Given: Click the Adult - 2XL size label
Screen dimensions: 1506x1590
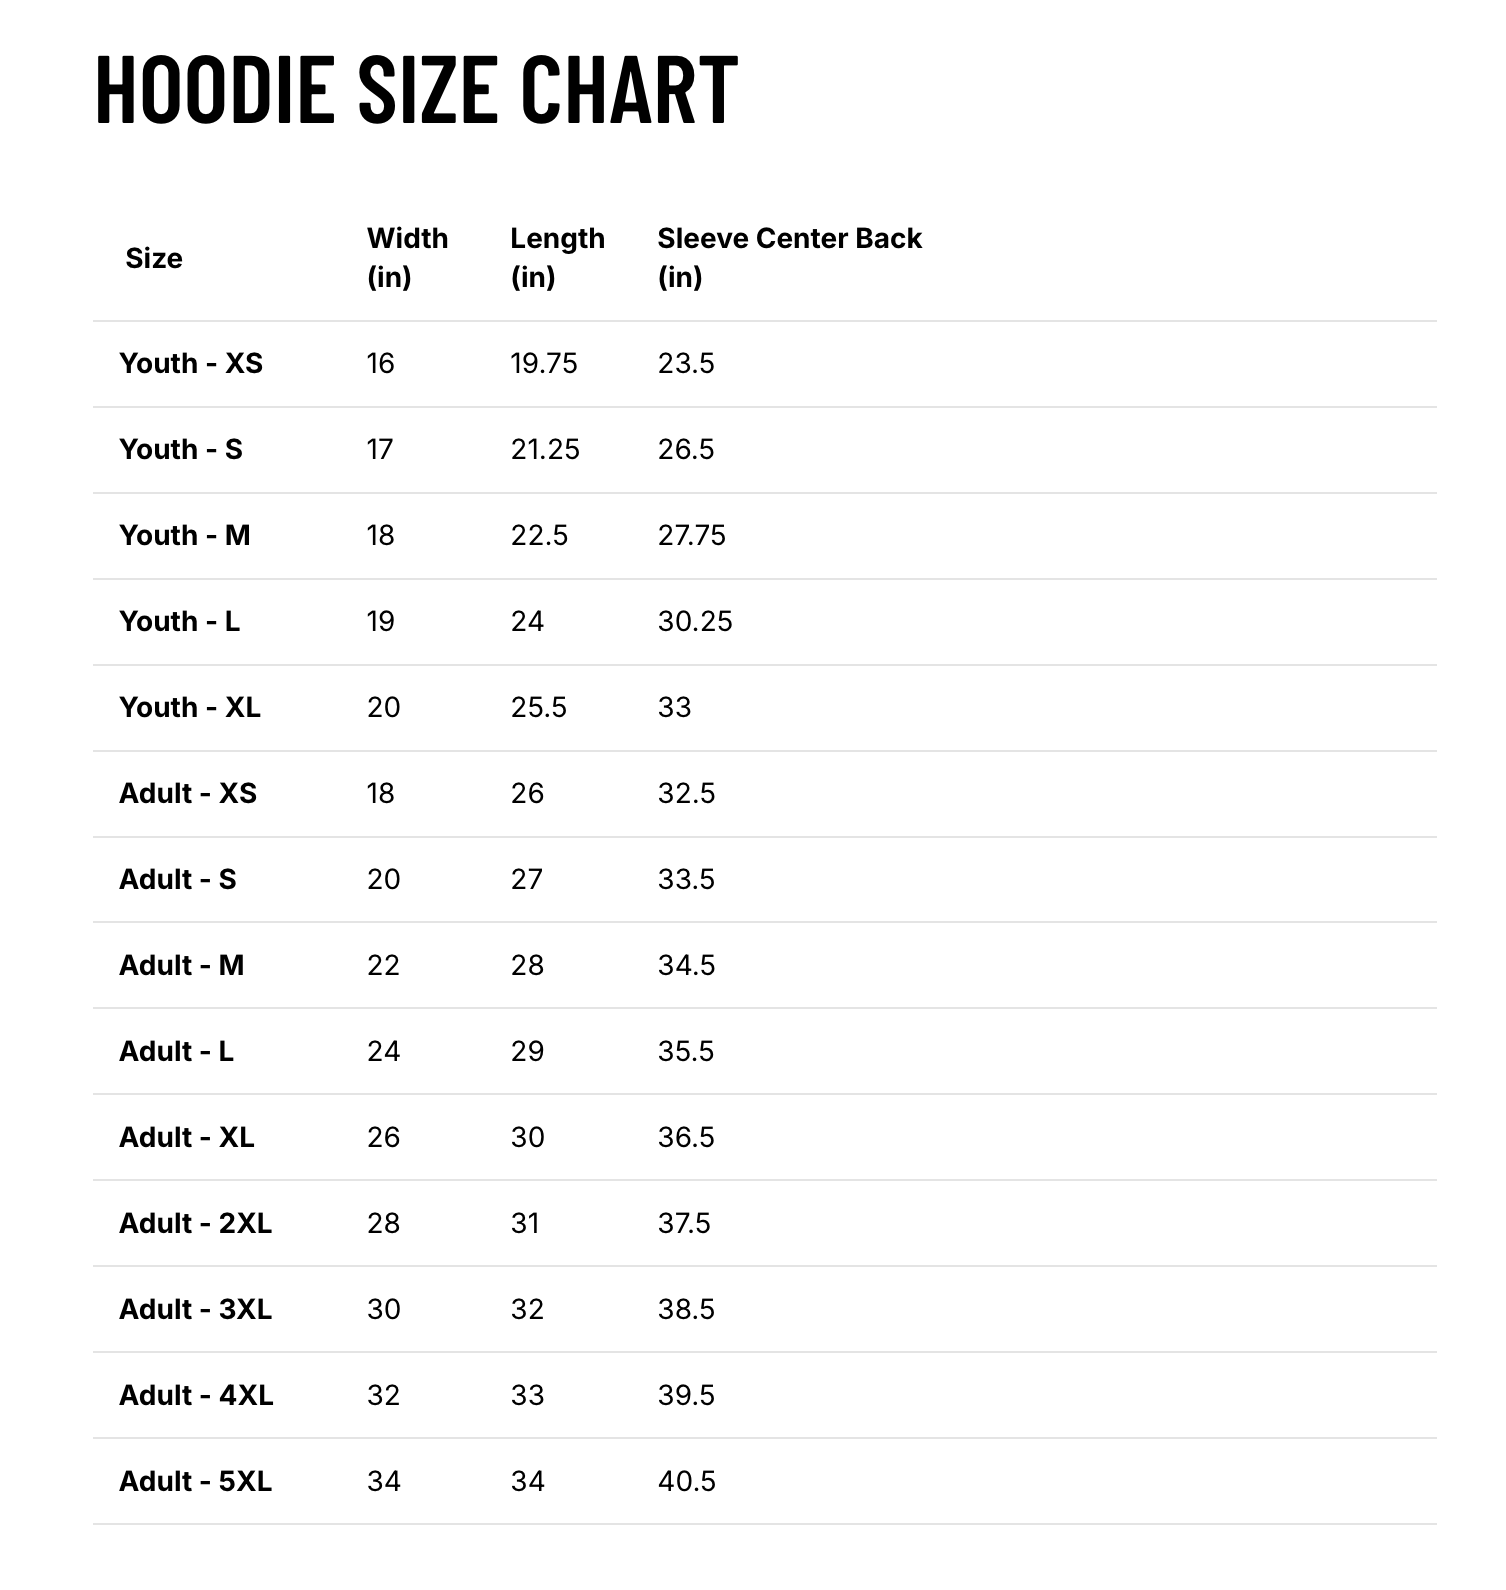Looking at the screenshot, I should [196, 1223].
